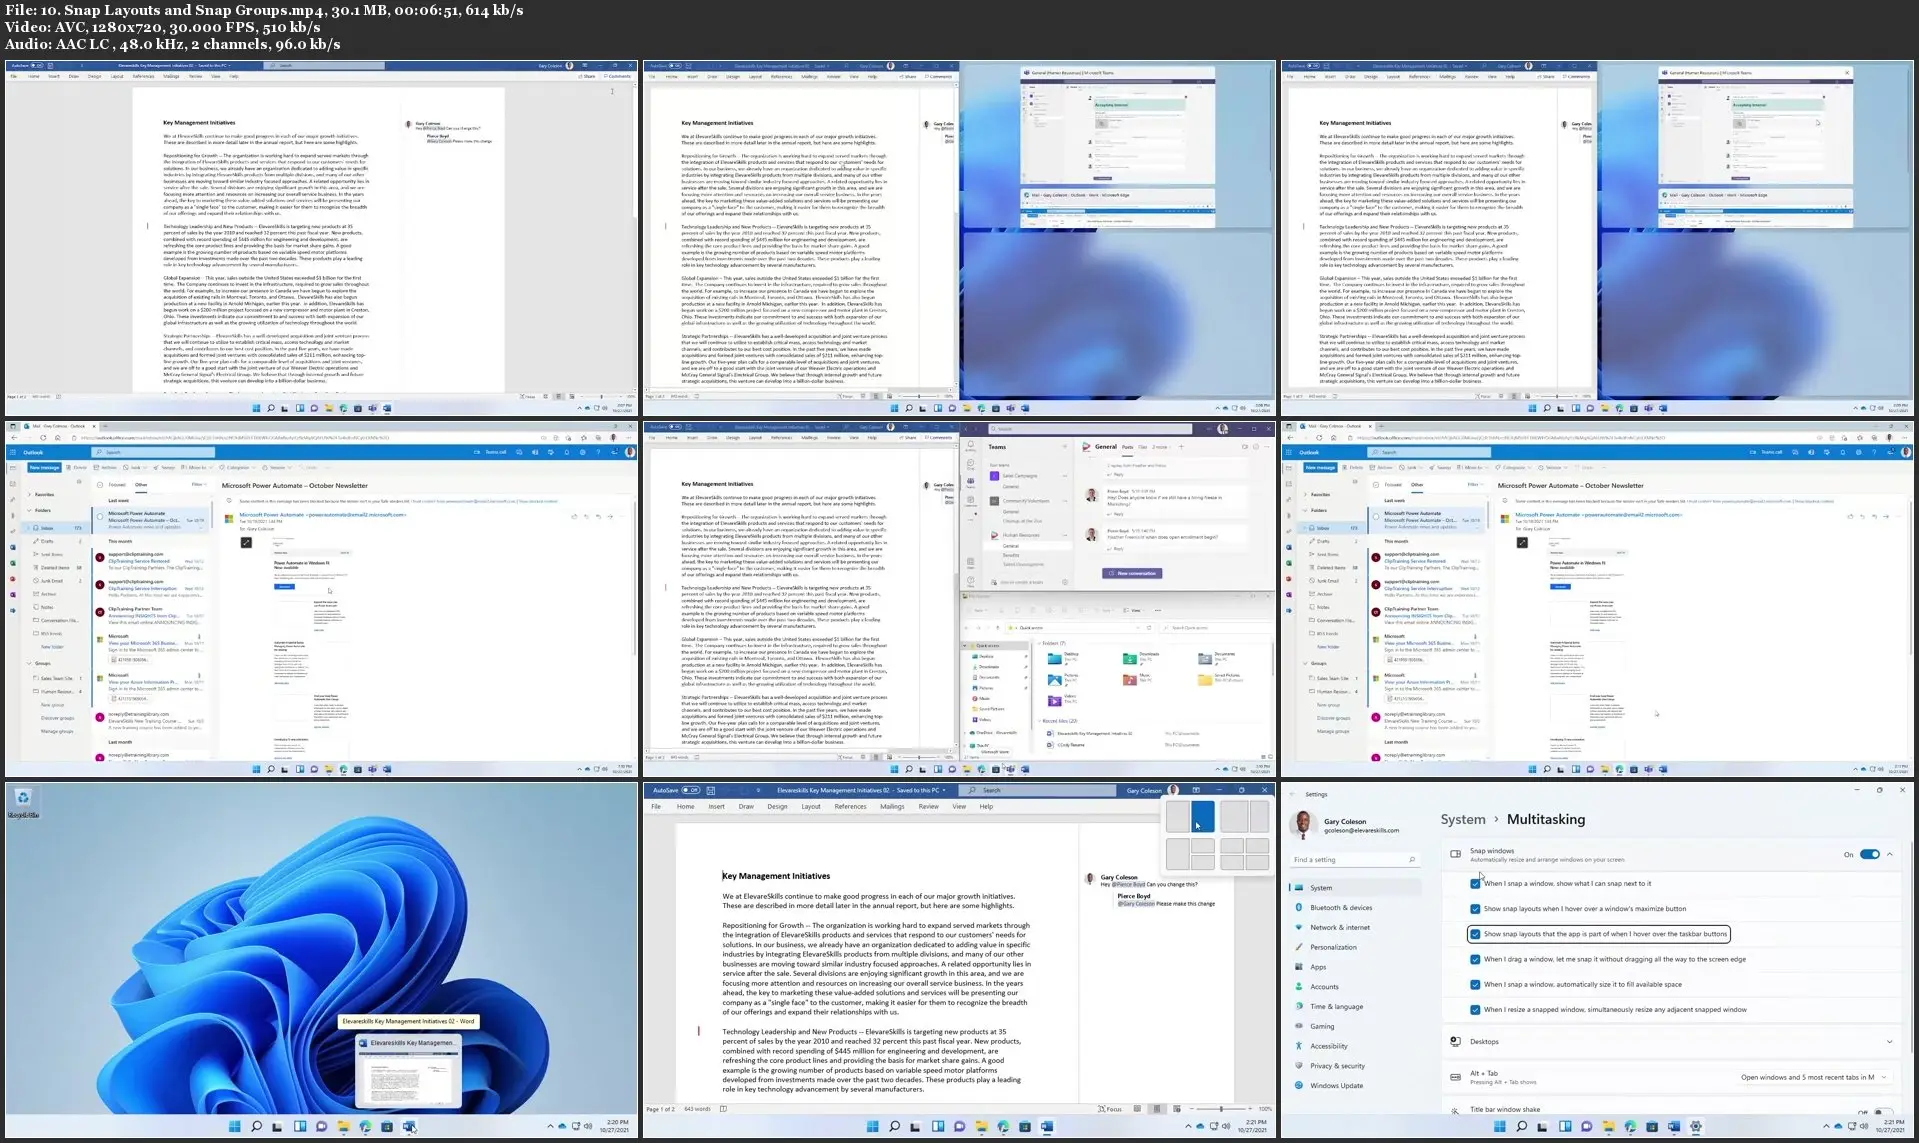Open Accounts settings category
This screenshot has width=1919, height=1143.
(1355, 987)
